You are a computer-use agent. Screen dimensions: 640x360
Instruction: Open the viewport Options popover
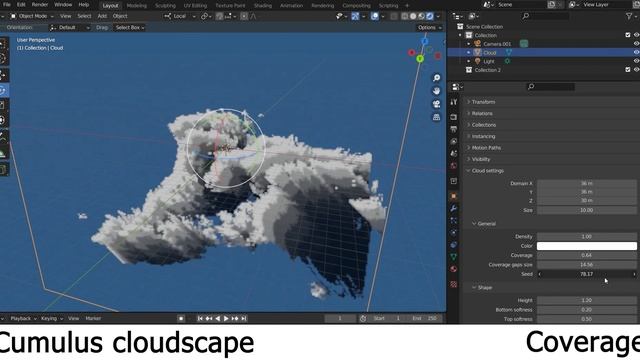(x=429, y=27)
